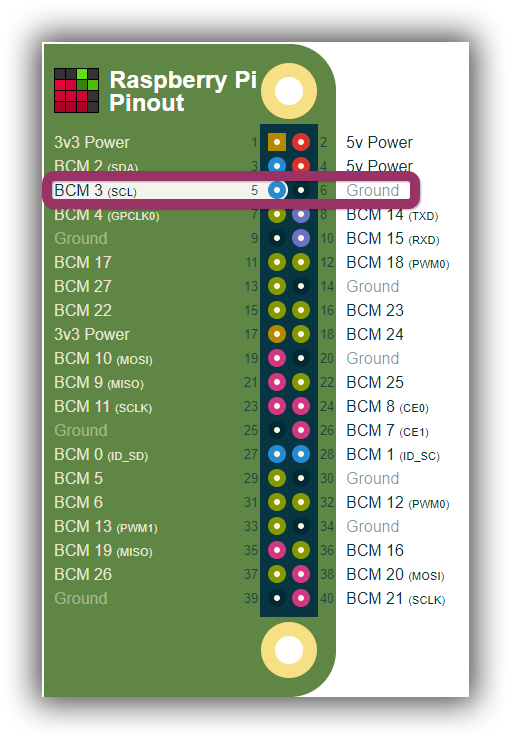Click the red pin 2 circle
Screen dimensions: 511x739
coord(301,142)
